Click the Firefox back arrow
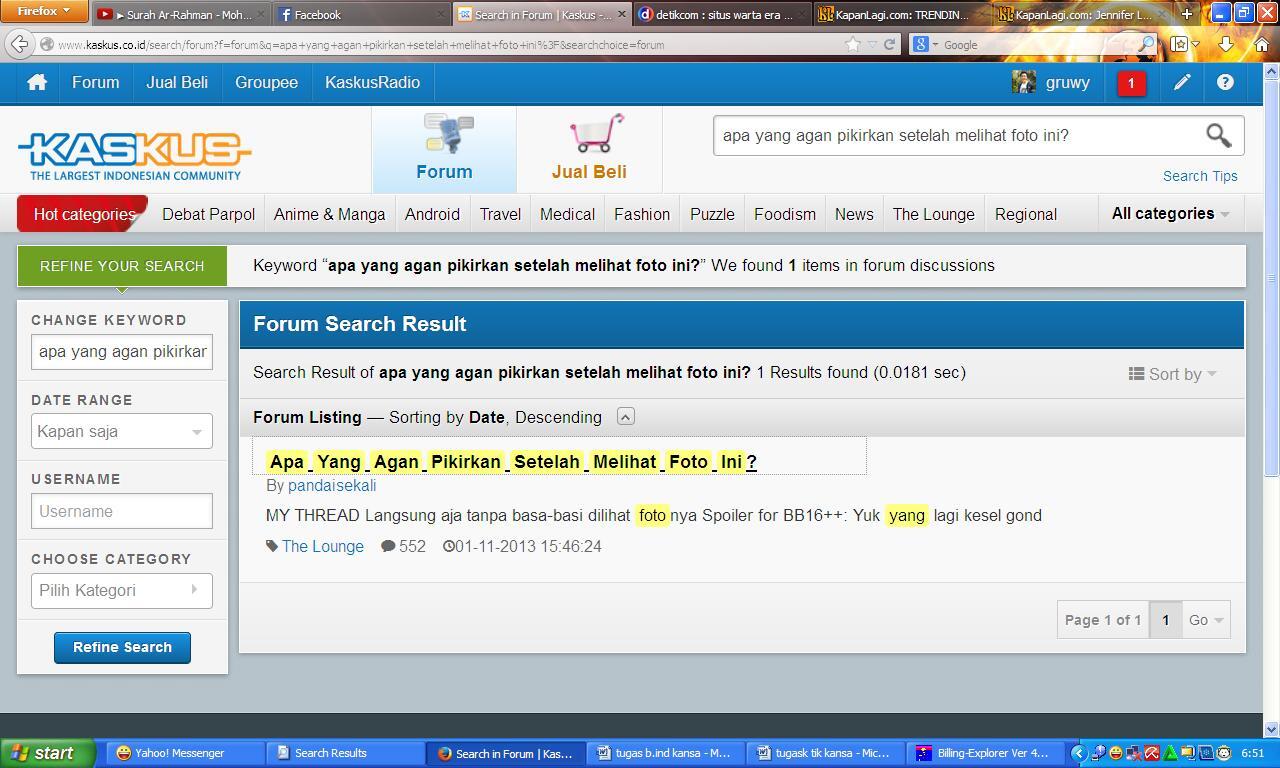Viewport: 1280px width, 768px height. (x=19, y=44)
